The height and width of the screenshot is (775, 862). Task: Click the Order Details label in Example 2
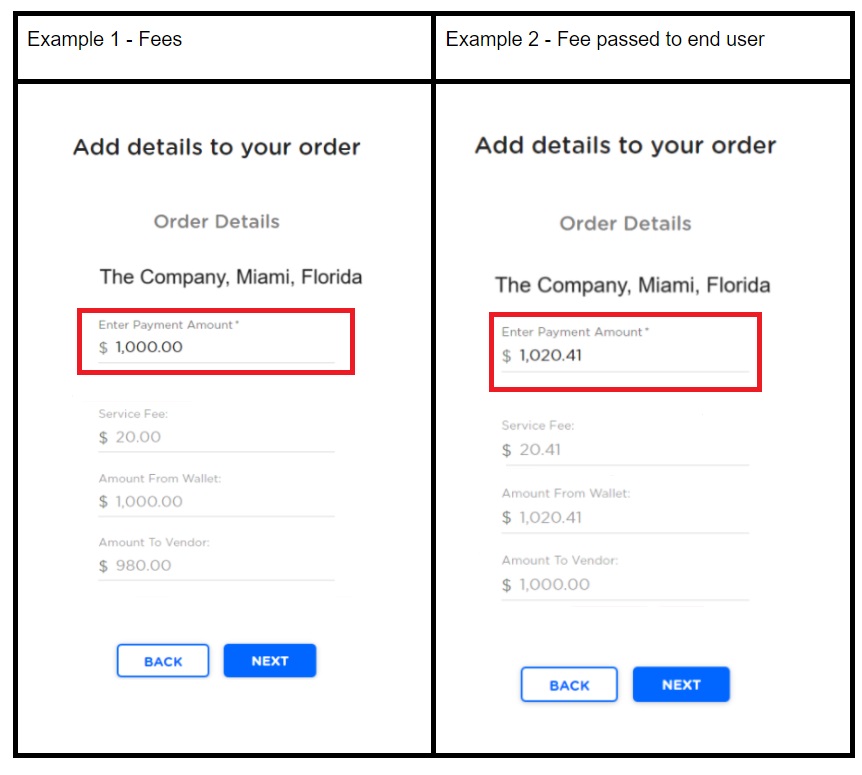click(625, 224)
